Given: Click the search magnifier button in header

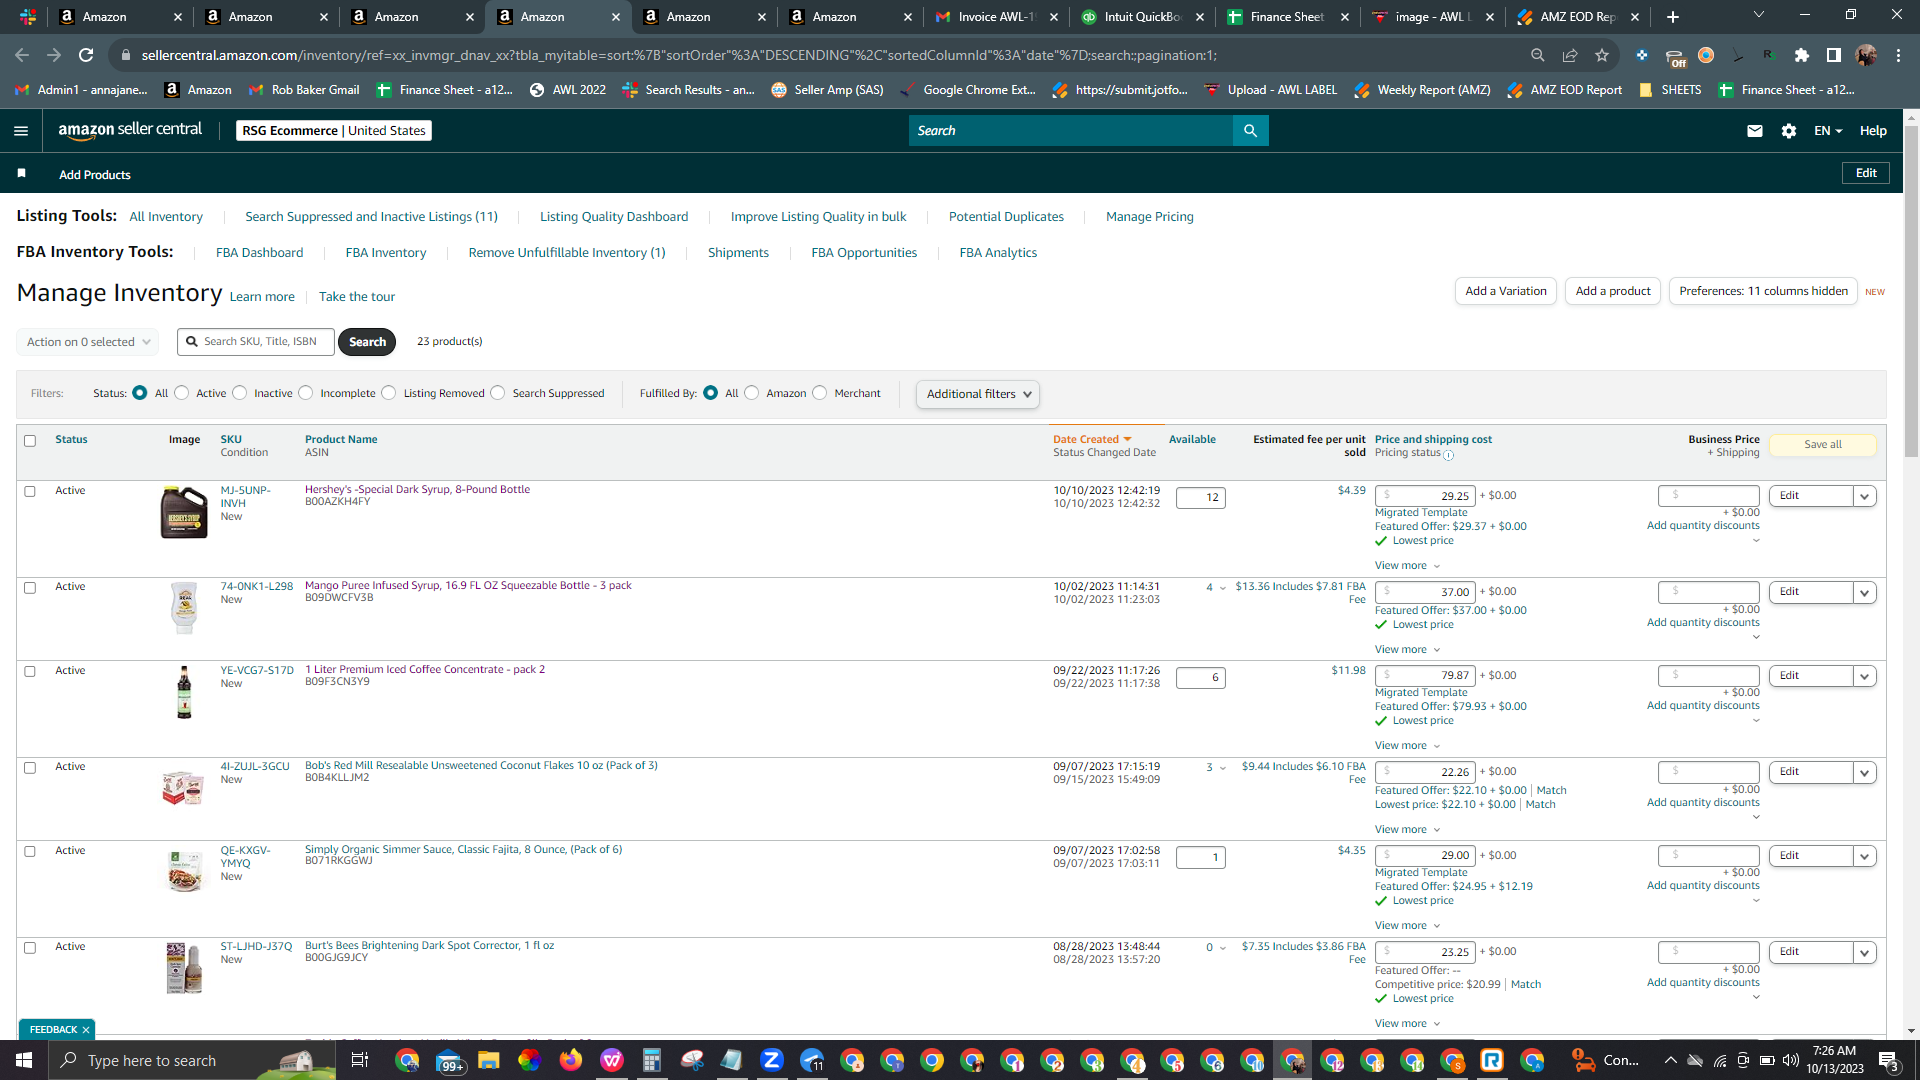Looking at the screenshot, I should 1250,131.
